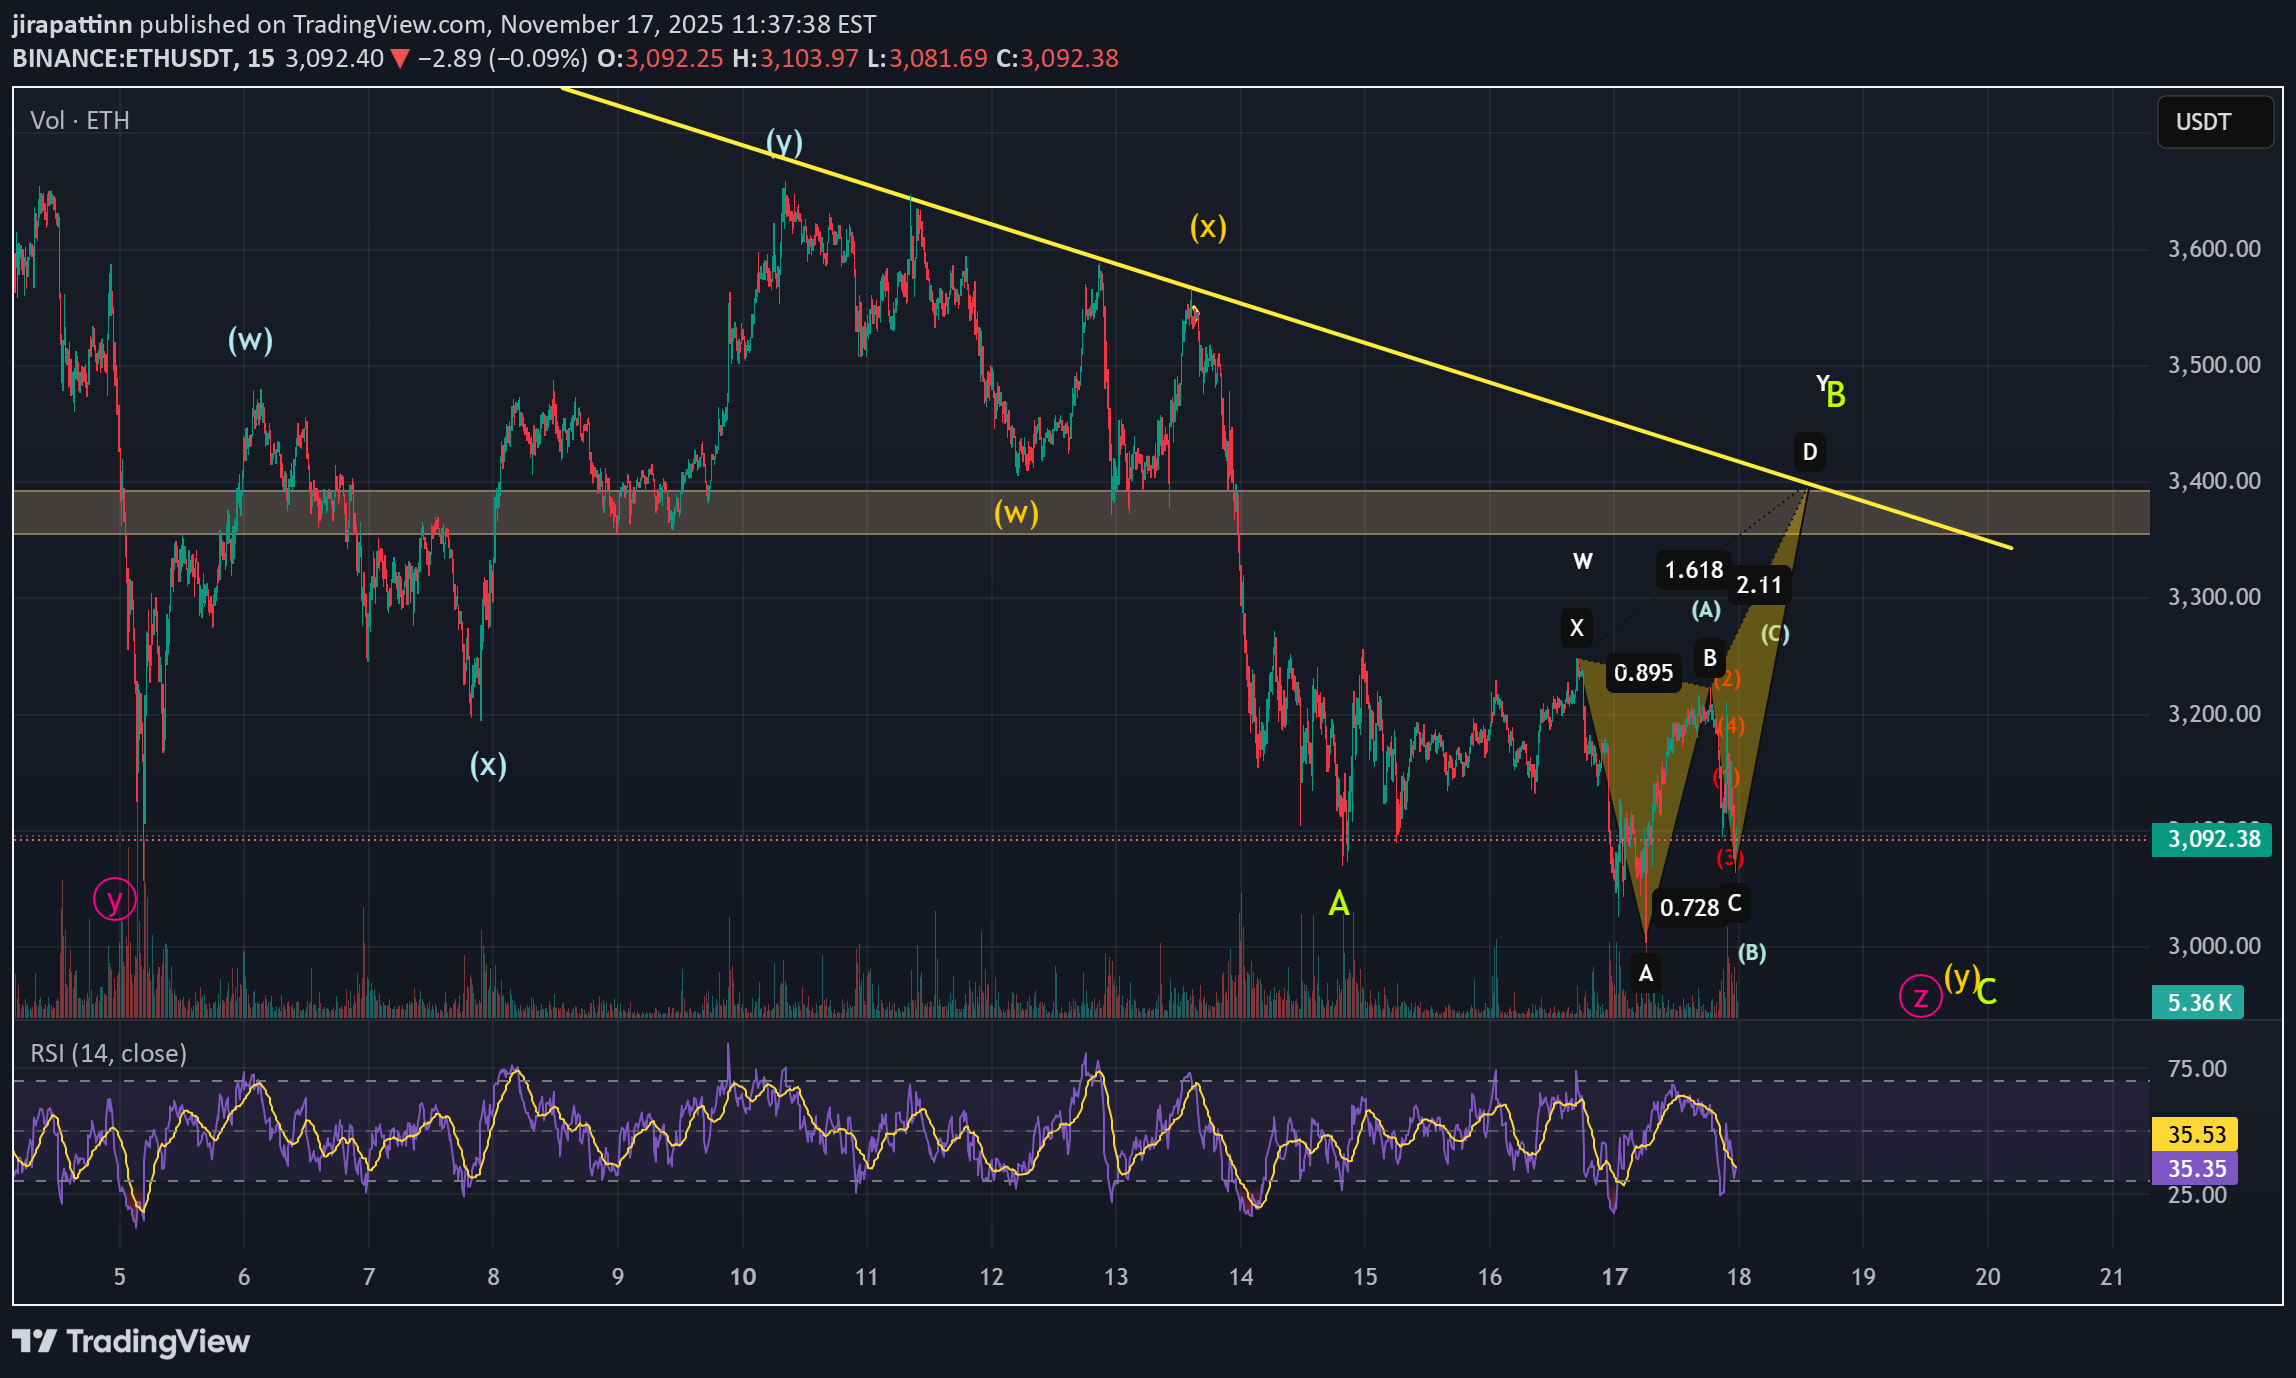Select the harmonic pattern point D label
This screenshot has width=2296, height=1378.
(x=1809, y=452)
